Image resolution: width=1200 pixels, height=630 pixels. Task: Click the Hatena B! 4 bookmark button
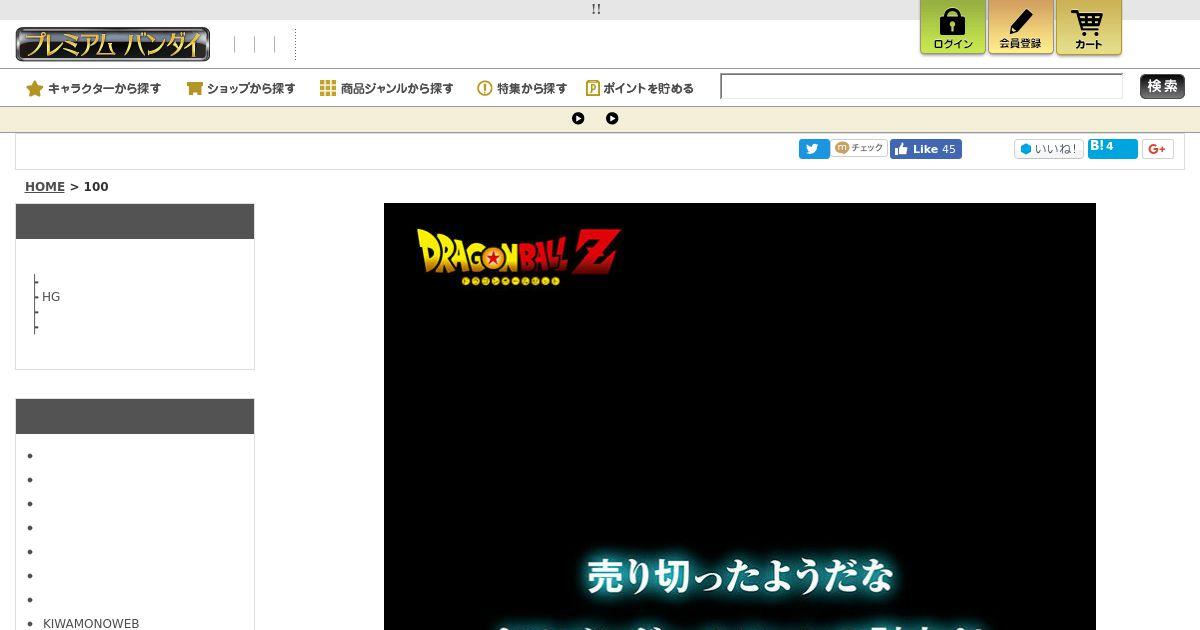1113,148
